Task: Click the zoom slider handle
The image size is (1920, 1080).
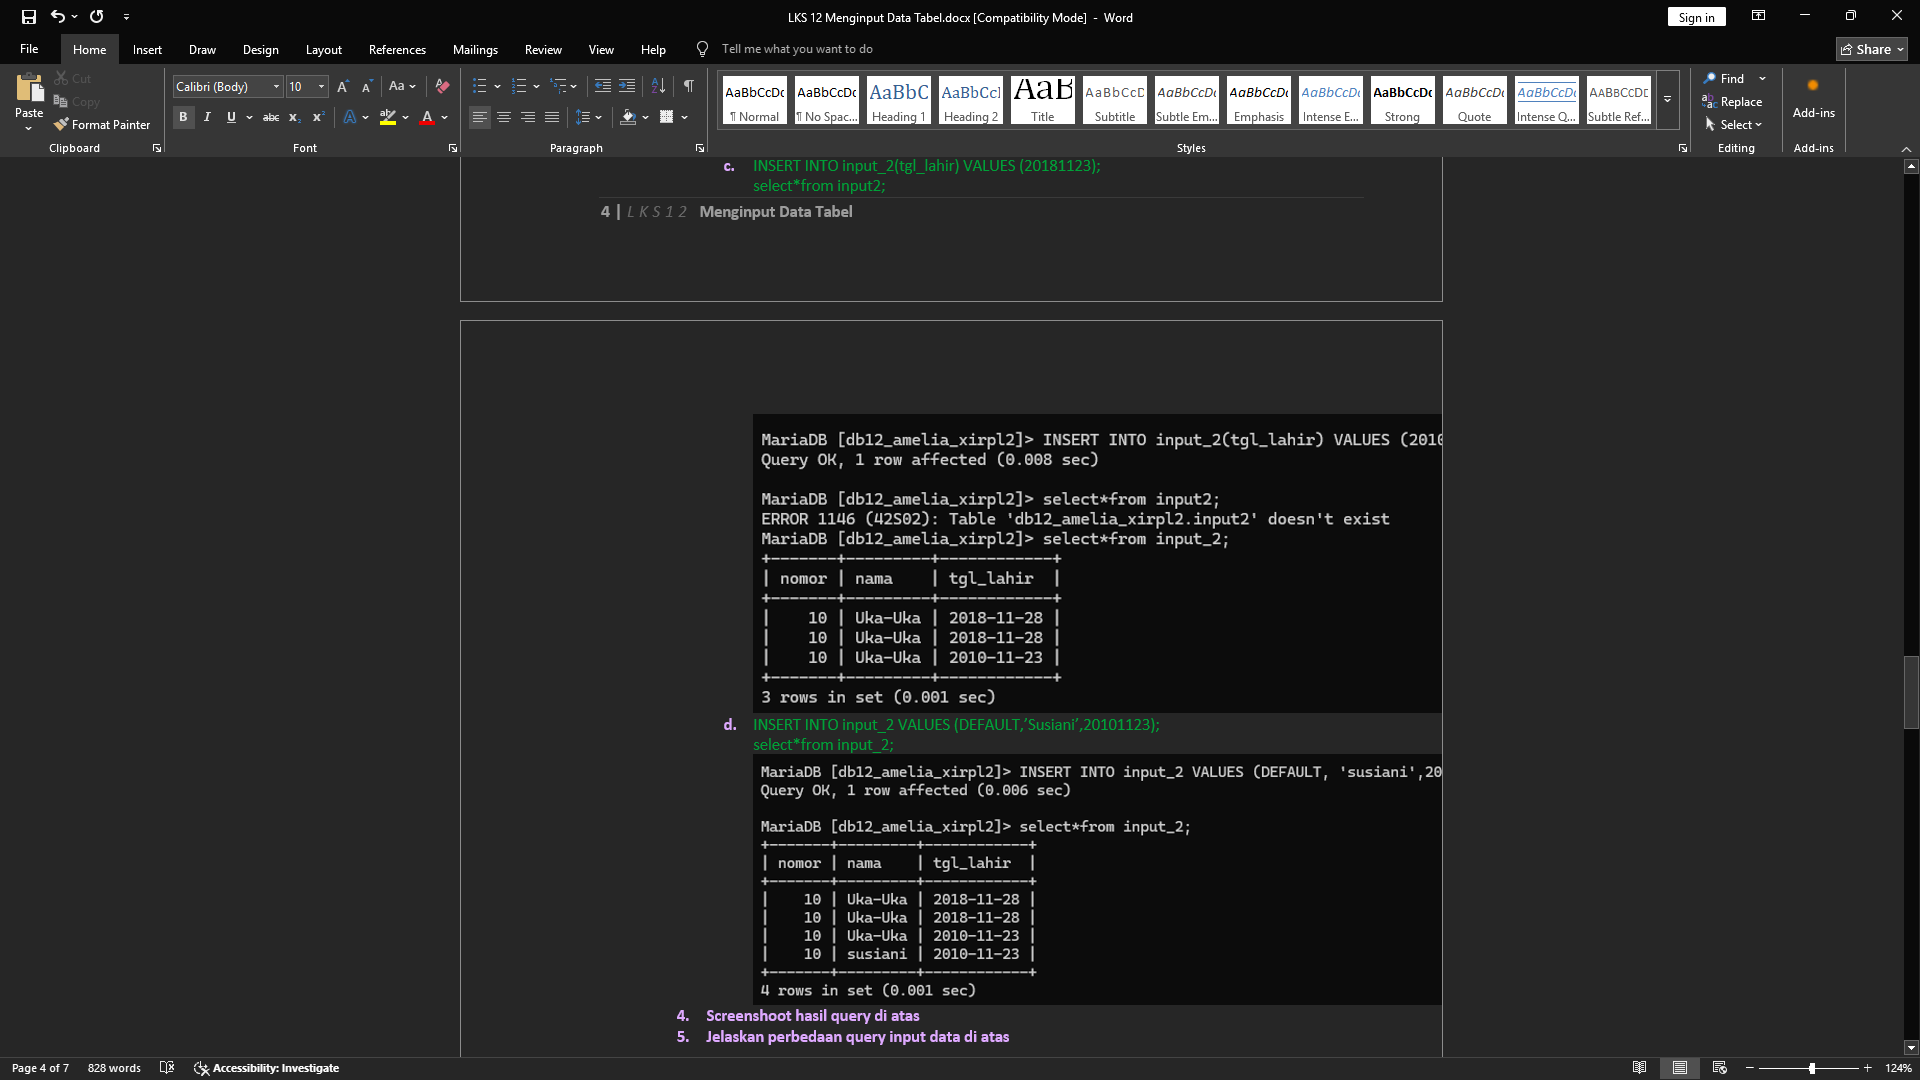Action: (1812, 1068)
